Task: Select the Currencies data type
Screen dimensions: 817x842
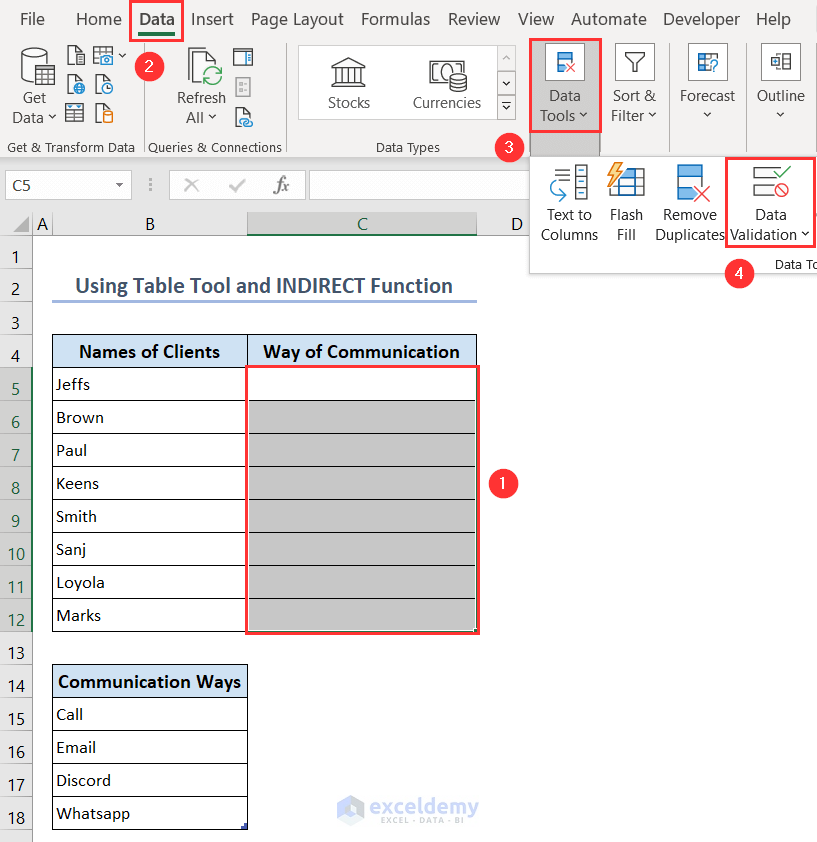Action: coord(446,83)
